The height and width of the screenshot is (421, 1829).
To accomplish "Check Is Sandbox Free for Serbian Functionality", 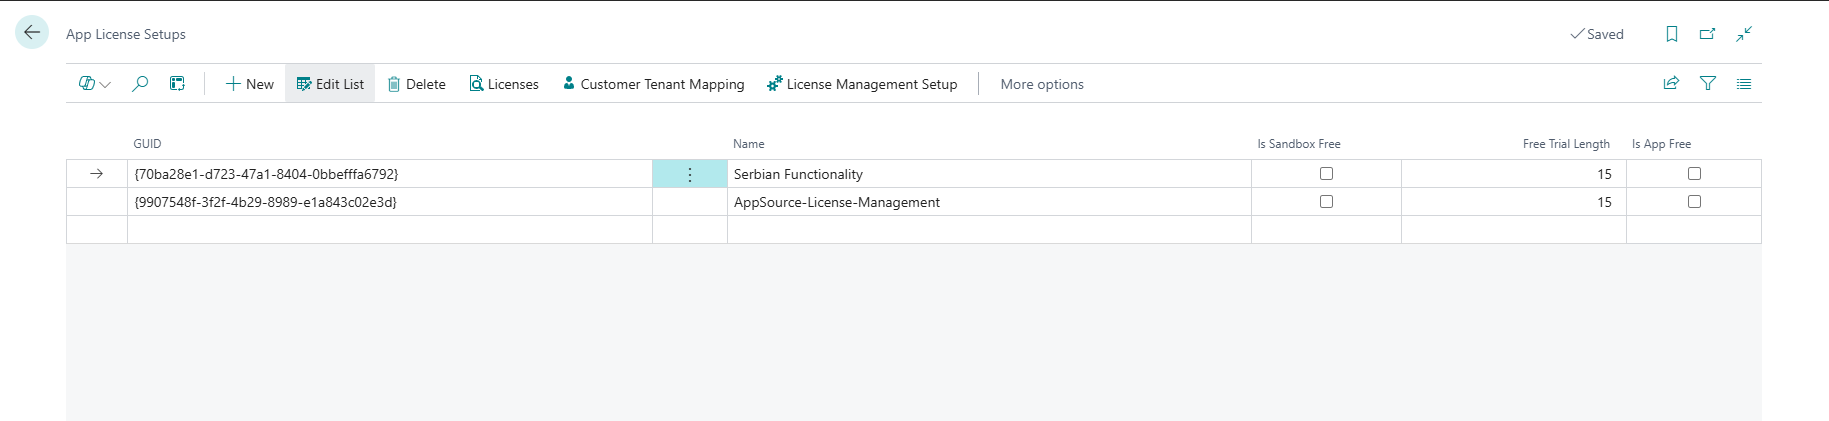I will (1326, 174).
